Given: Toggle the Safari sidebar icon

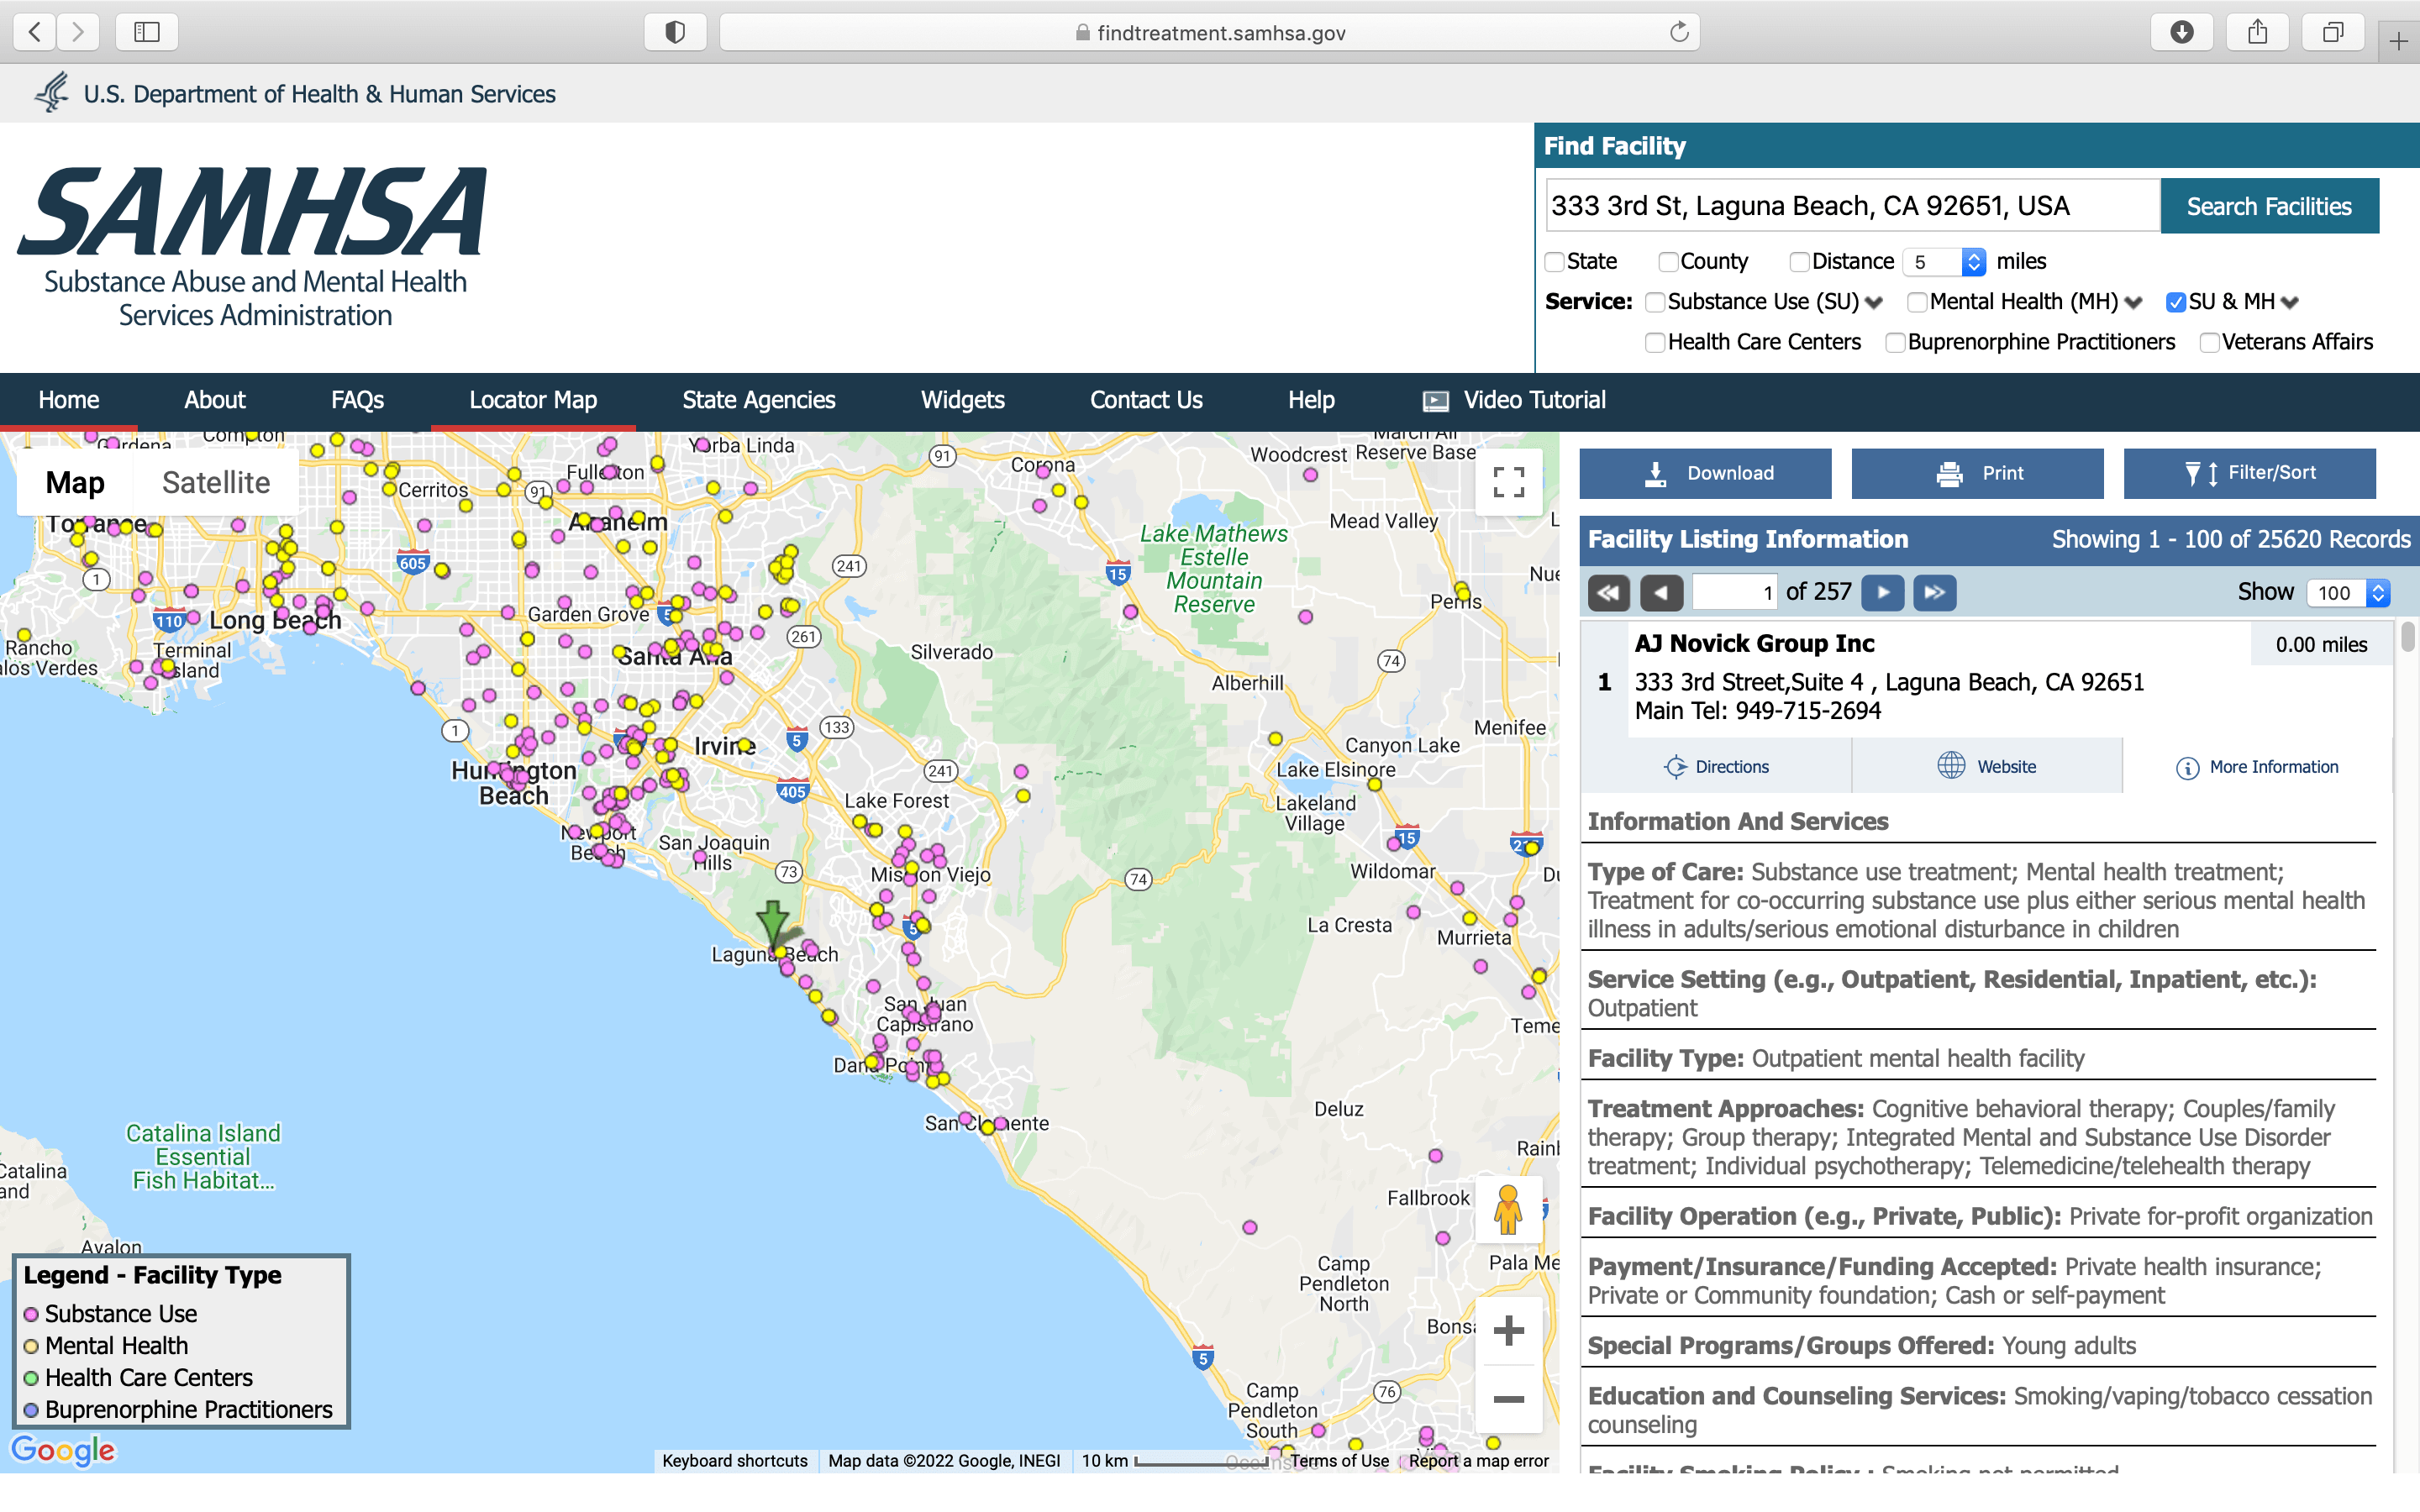Looking at the screenshot, I should point(147,32).
